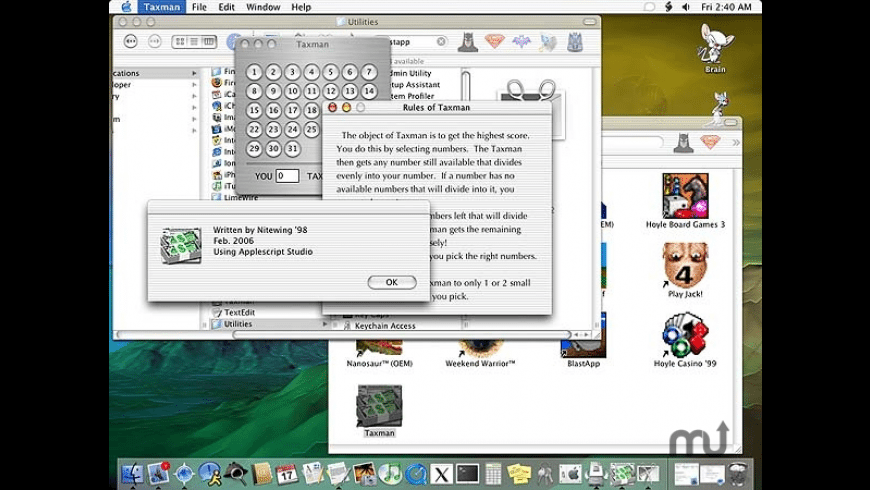Image resolution: width=870 pixels, height=490 pixels.
Task: Toggle the Utilities window toolbar pill button
Action: point(590,22)
